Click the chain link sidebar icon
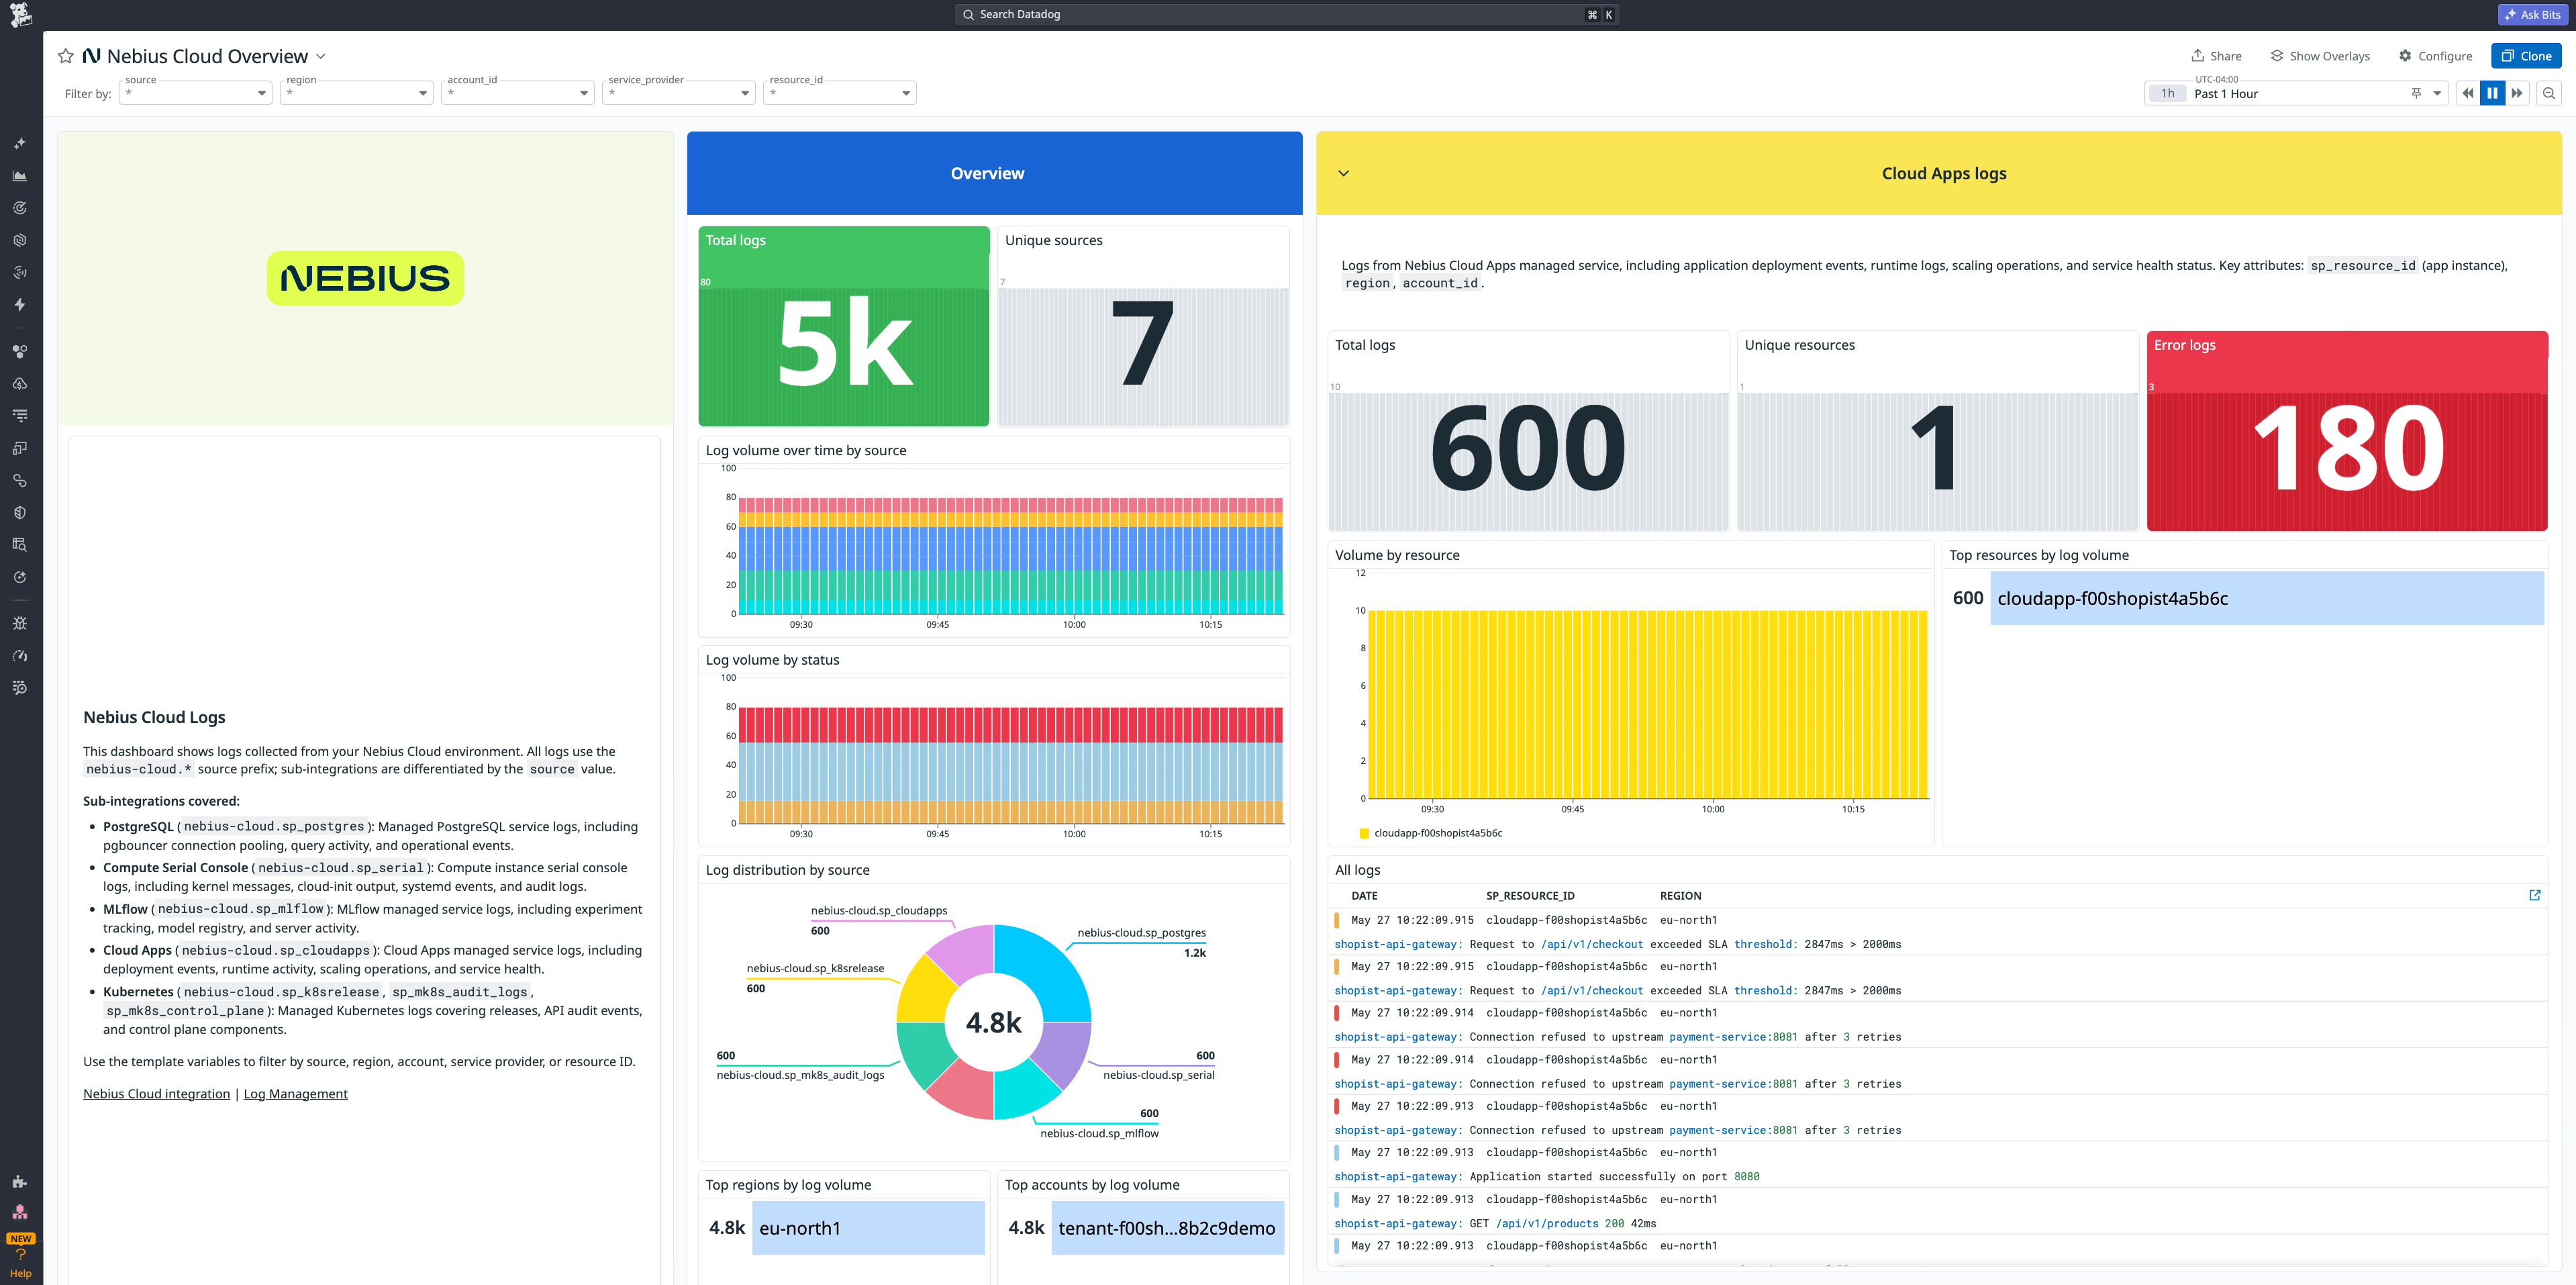This screenshot has height=1285, width=2576. tap(20, 480)
